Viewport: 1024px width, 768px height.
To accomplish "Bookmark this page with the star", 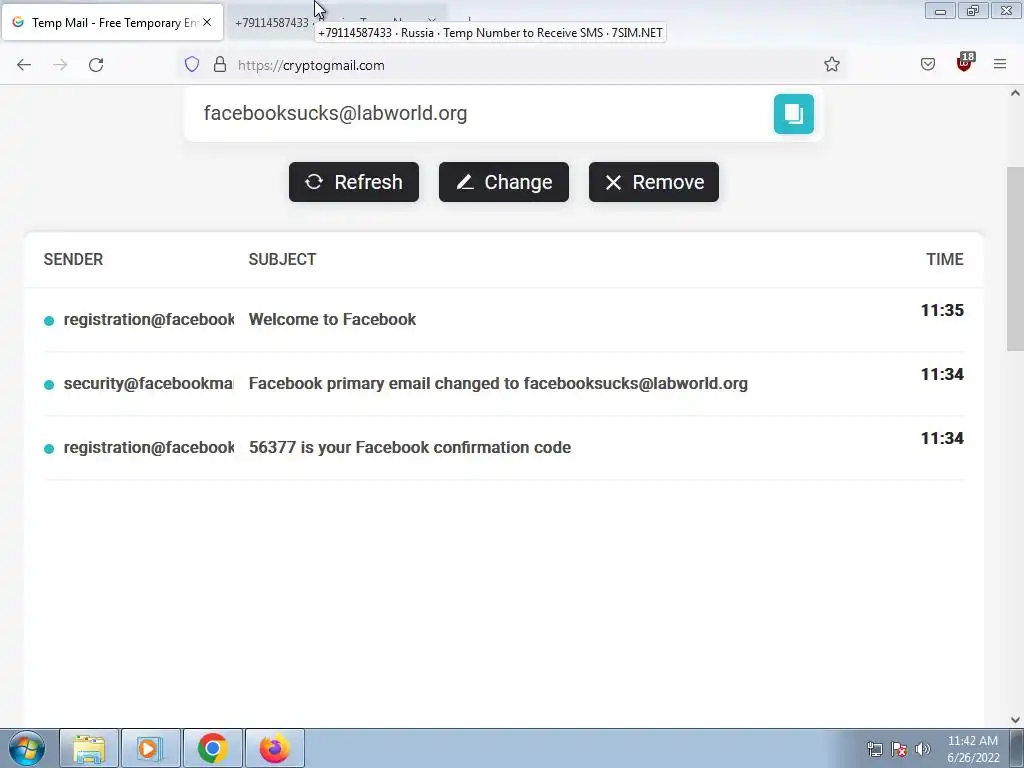I will [x=831, y=64].
